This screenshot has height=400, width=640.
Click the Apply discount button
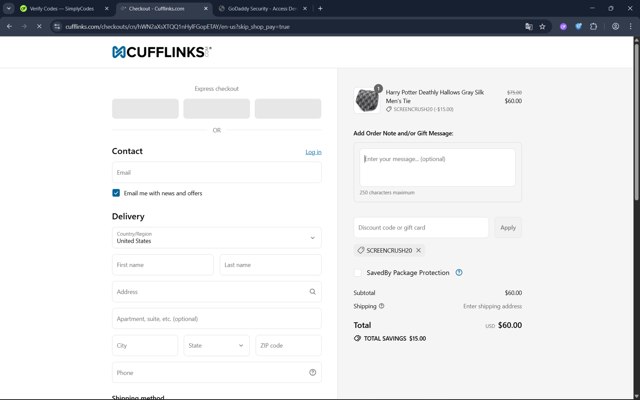pyautogui.click(x=508, y=227)
